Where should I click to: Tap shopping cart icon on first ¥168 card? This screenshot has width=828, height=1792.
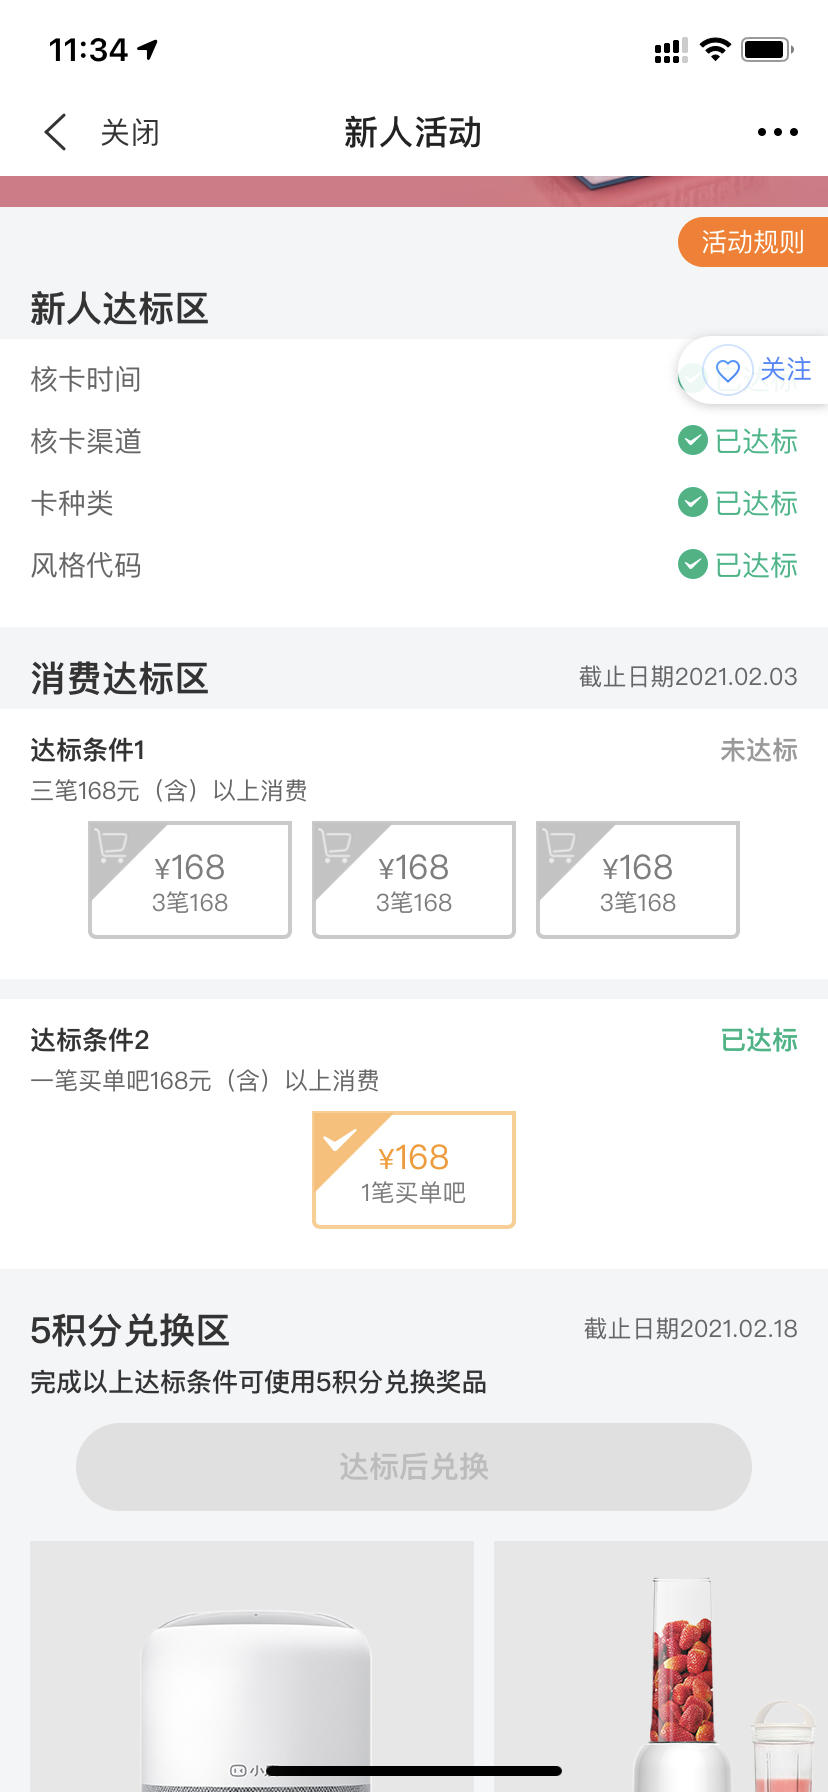[111, 846]
